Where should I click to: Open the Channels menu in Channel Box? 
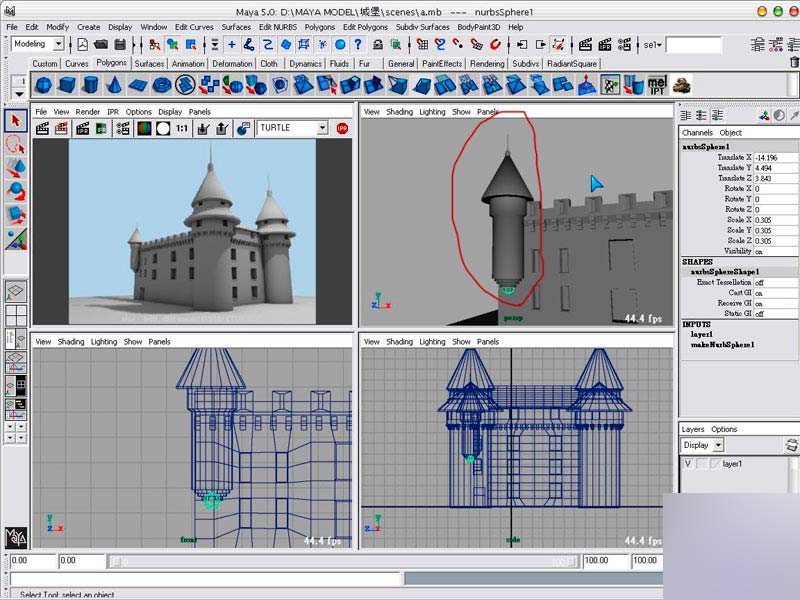[697, 132]
